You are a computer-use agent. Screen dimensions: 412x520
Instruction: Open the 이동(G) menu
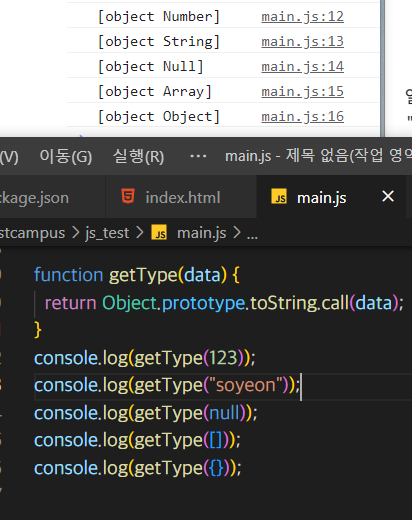click(x=66, y=156)
